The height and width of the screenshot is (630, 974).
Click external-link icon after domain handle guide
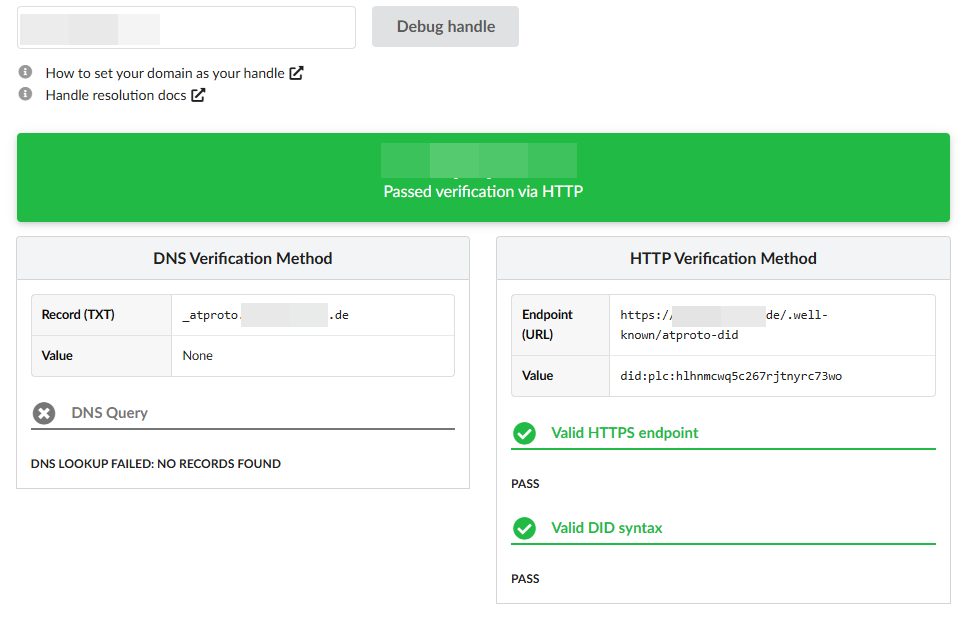[x=296, y=73]
